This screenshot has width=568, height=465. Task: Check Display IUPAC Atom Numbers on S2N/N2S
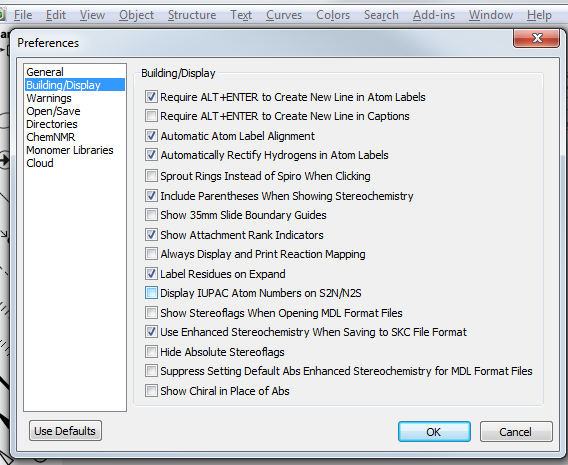(x=151, y=293)
